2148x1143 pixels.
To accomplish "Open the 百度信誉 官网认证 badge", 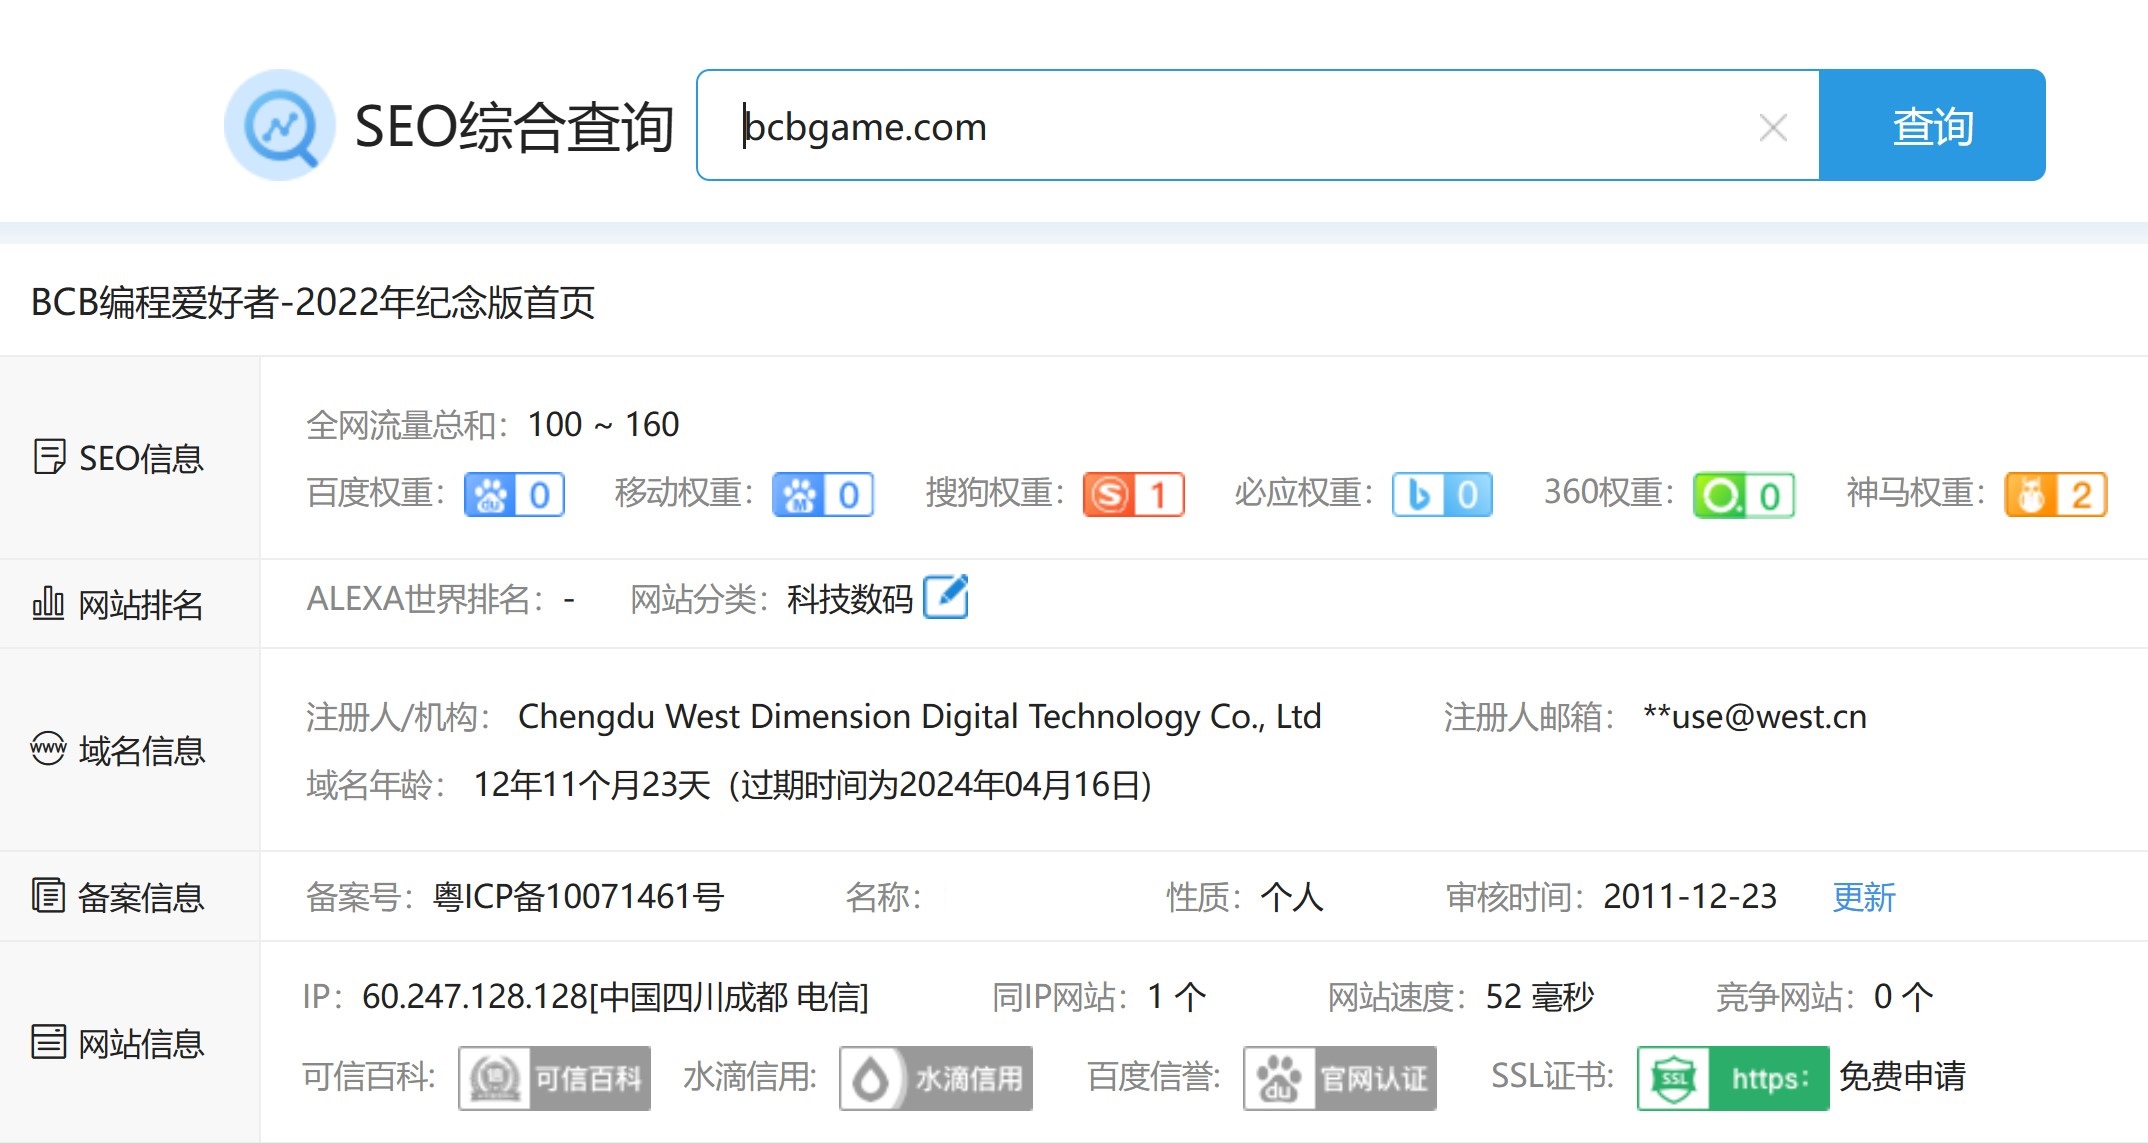I will [1340, 1078].
